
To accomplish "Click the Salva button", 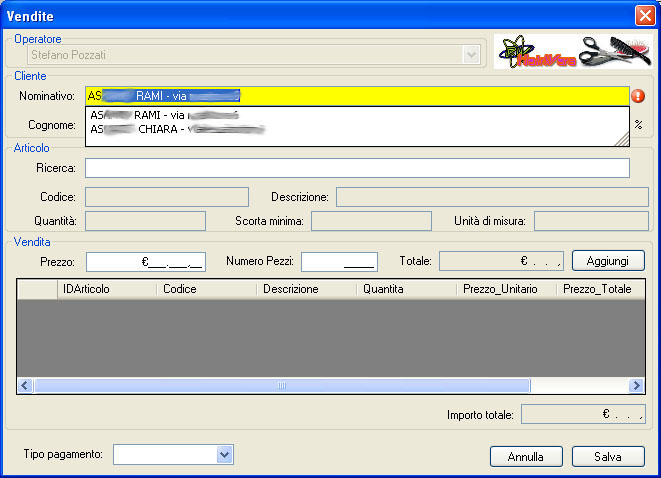I will point(608,457).
